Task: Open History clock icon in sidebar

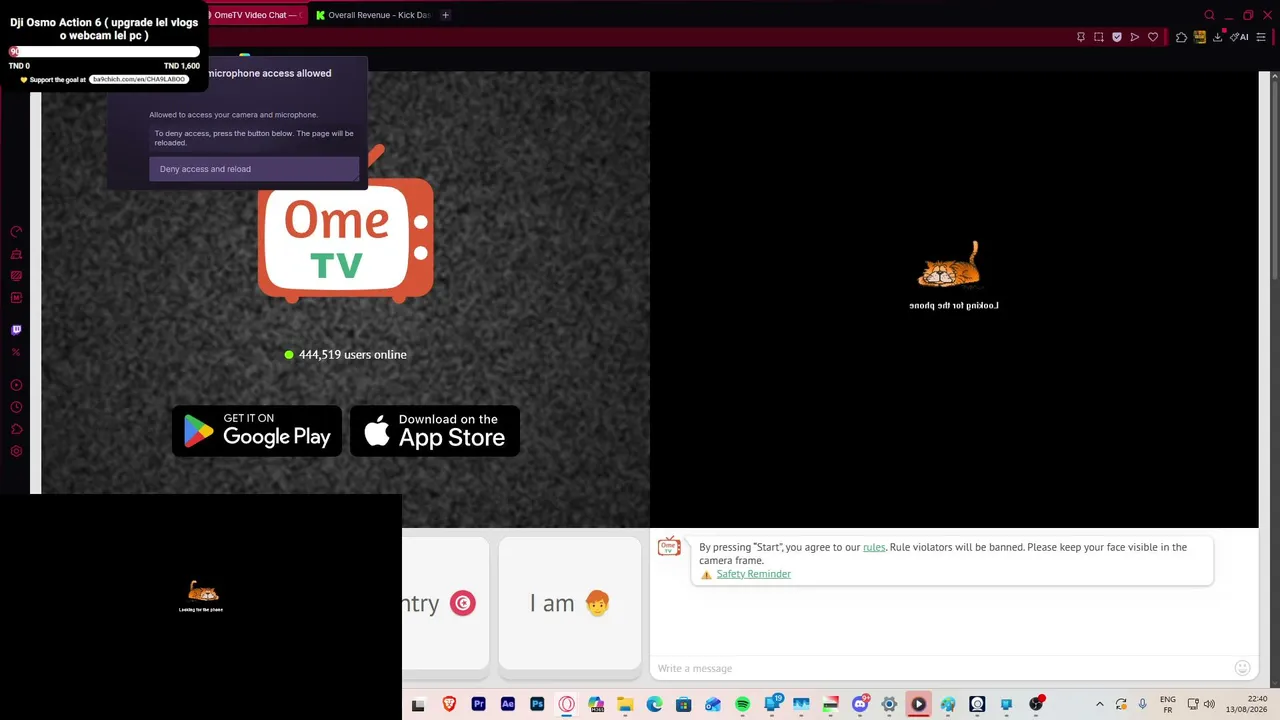Action: click(x=16, y=407)
